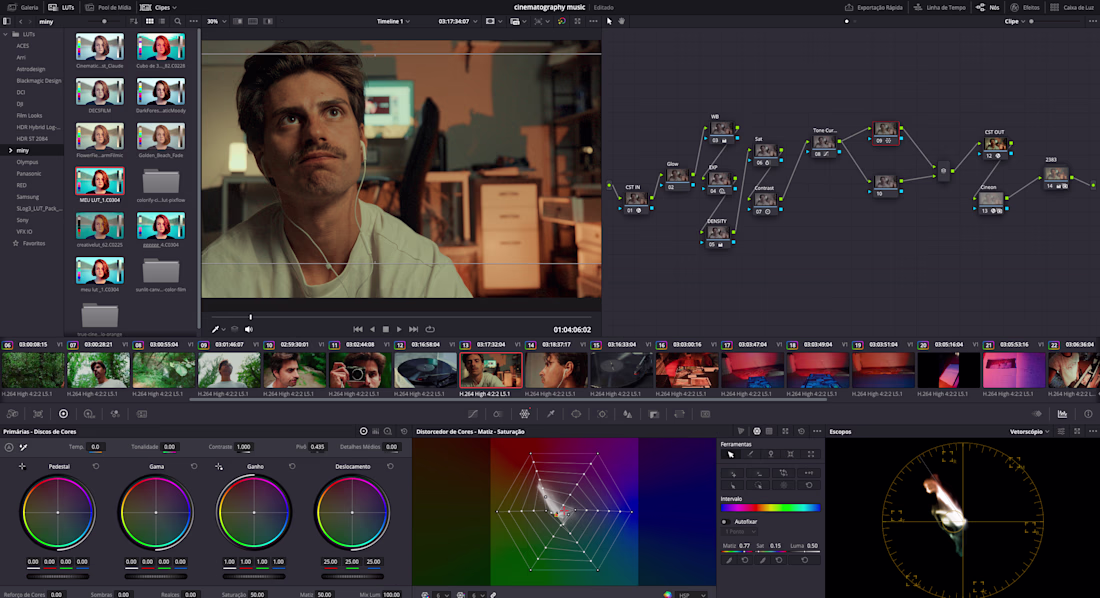Collapse the LUTs root folder

click(6, 34)
